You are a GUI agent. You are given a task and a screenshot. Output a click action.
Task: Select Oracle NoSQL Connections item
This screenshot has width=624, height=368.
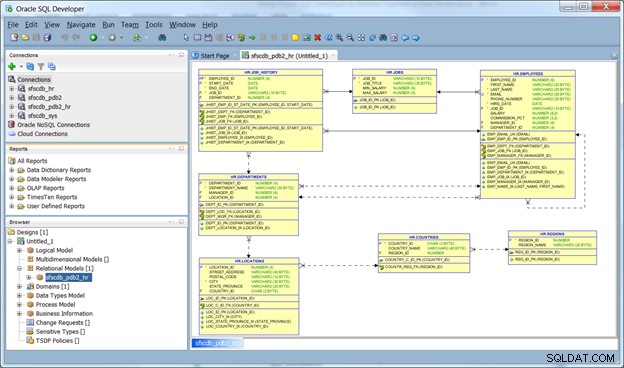[54, 125]
